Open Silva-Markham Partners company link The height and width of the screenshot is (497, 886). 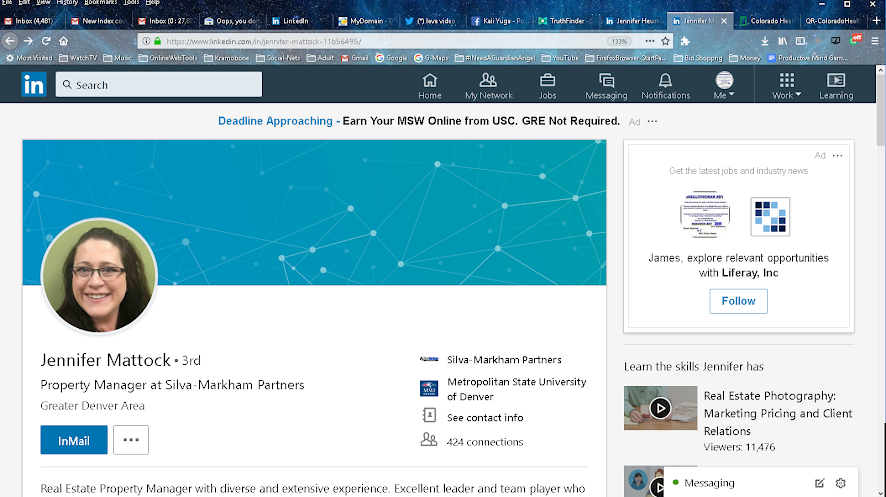(504, 359)
